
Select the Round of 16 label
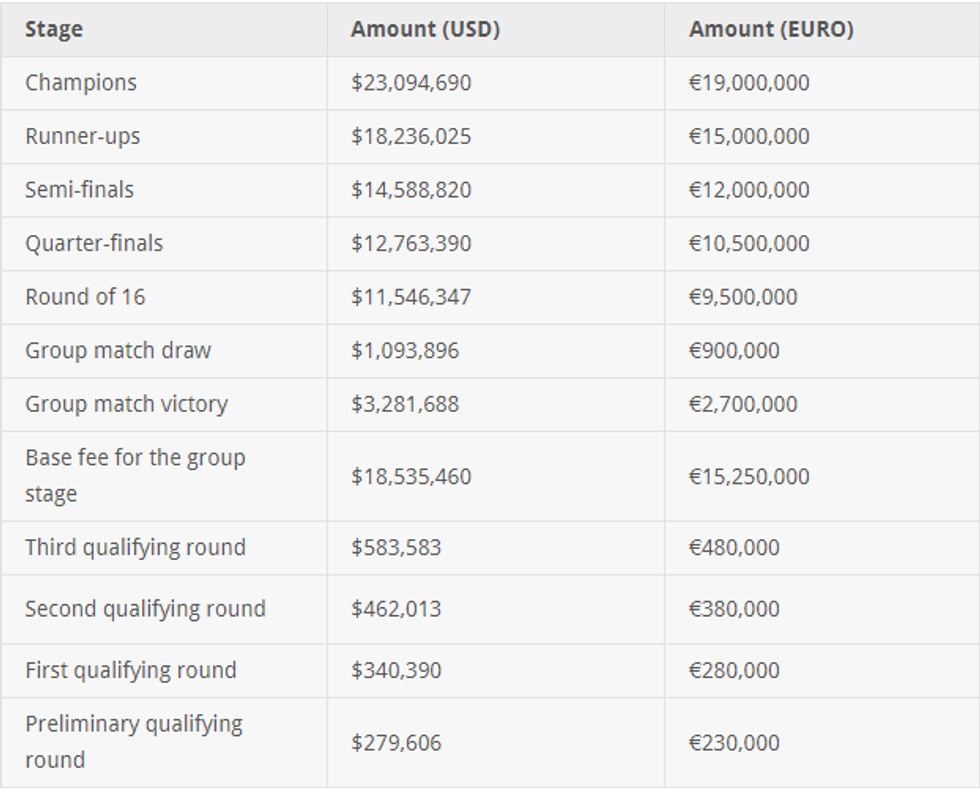(x=85, y=297)
